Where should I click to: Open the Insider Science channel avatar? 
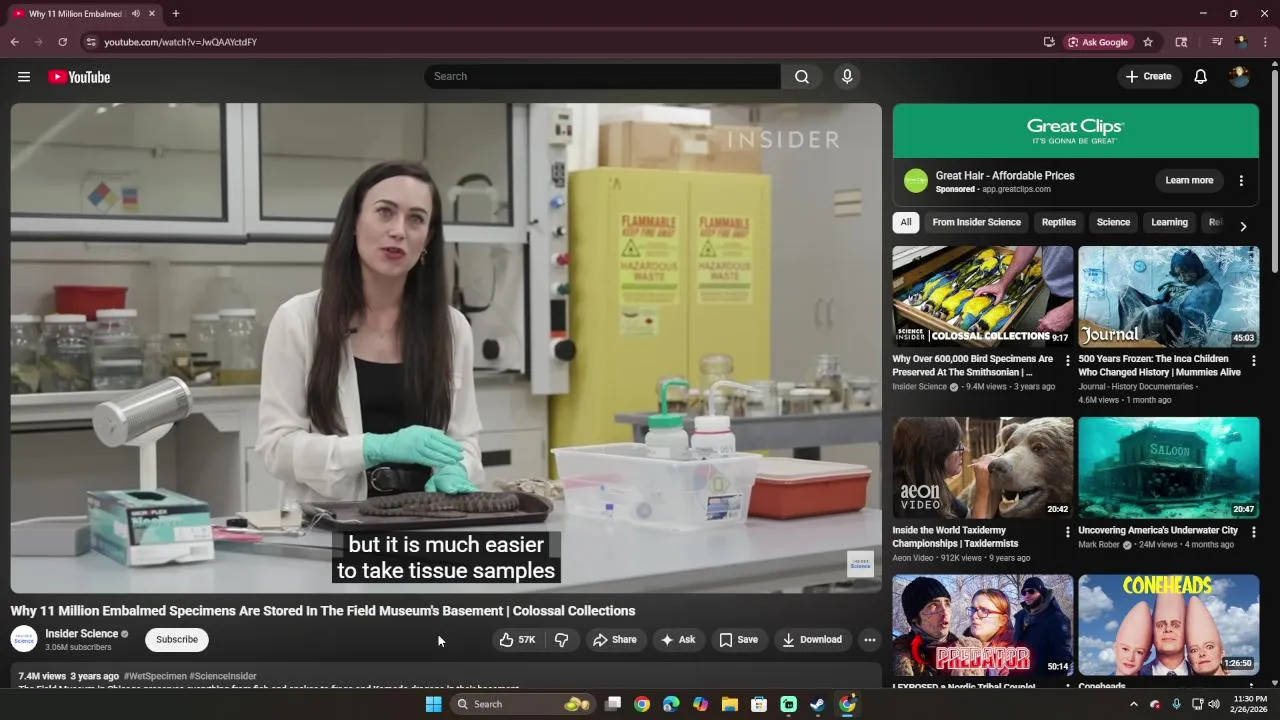tap(24, 639)
